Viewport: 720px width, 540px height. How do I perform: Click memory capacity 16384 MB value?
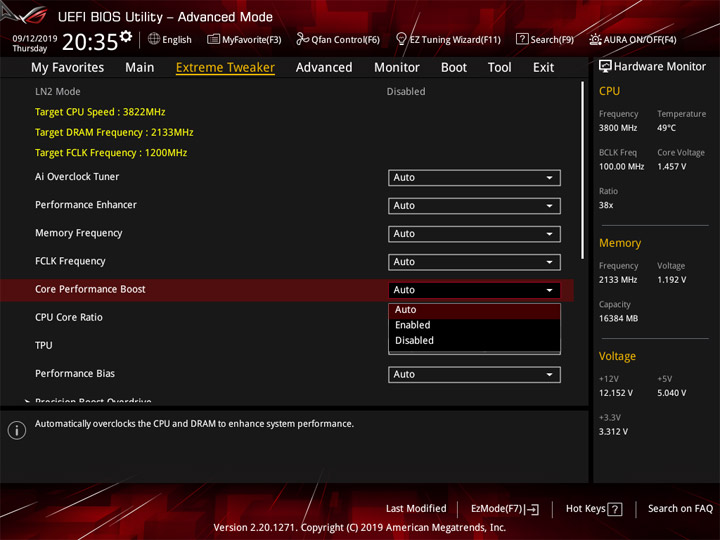pyautogui.click(x=618, y=319)
